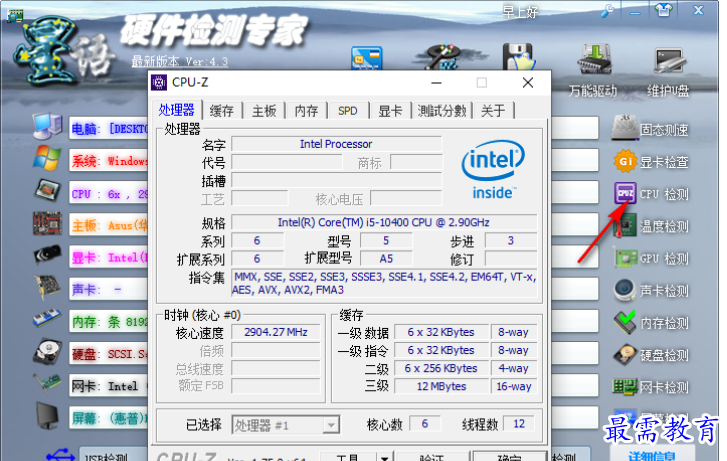The image size is (727, 461).
Task: Open 声卡检测 sound card test
Action: click(x=651, y=290)
